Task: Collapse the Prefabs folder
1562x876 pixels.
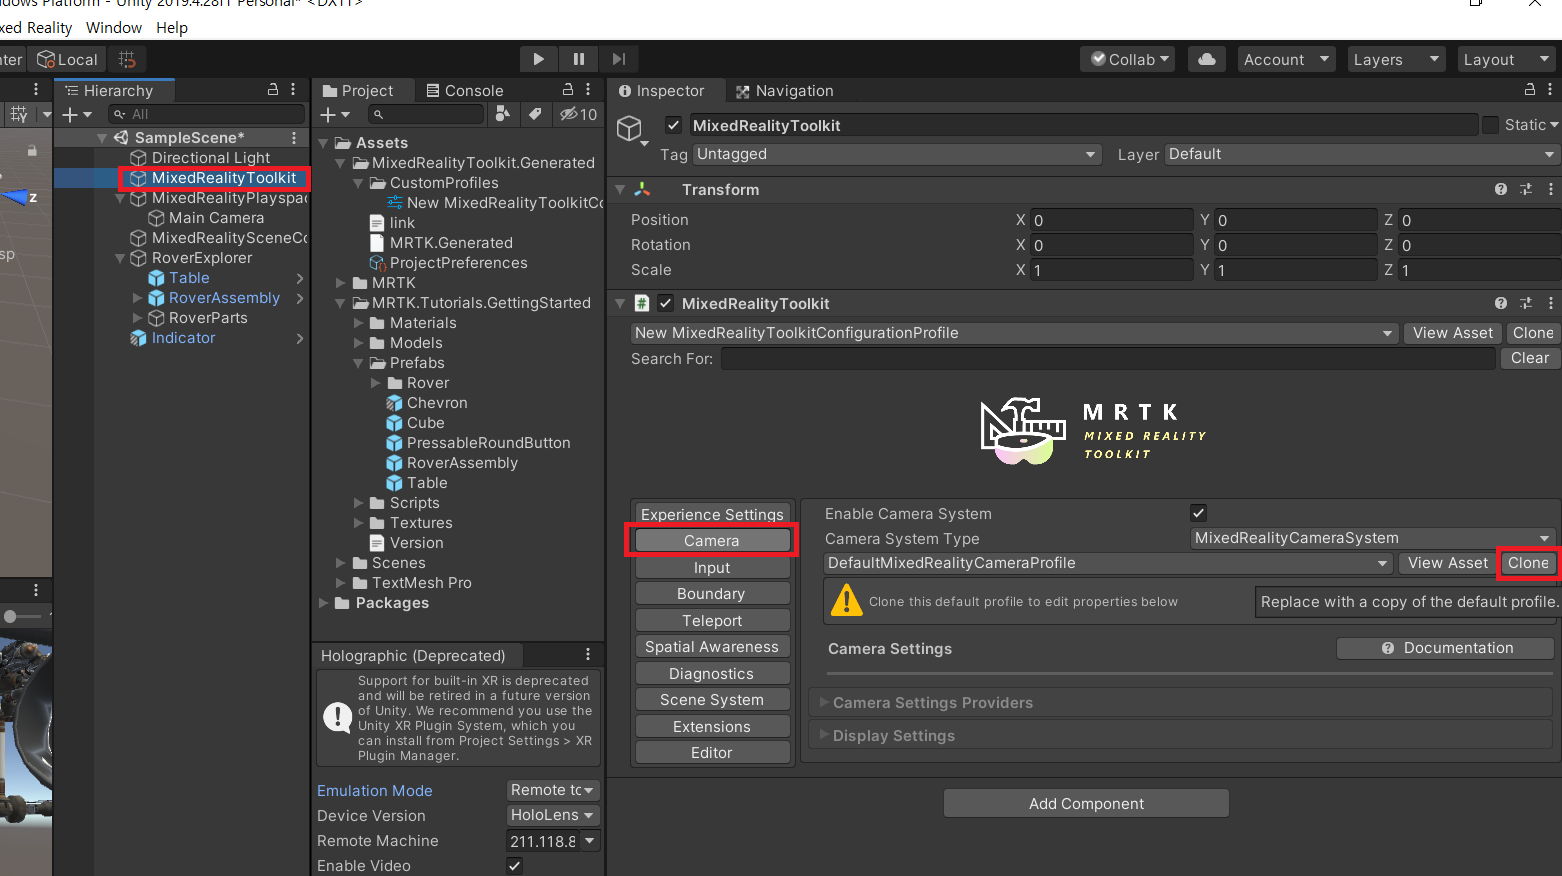Action: pos(358,363)
